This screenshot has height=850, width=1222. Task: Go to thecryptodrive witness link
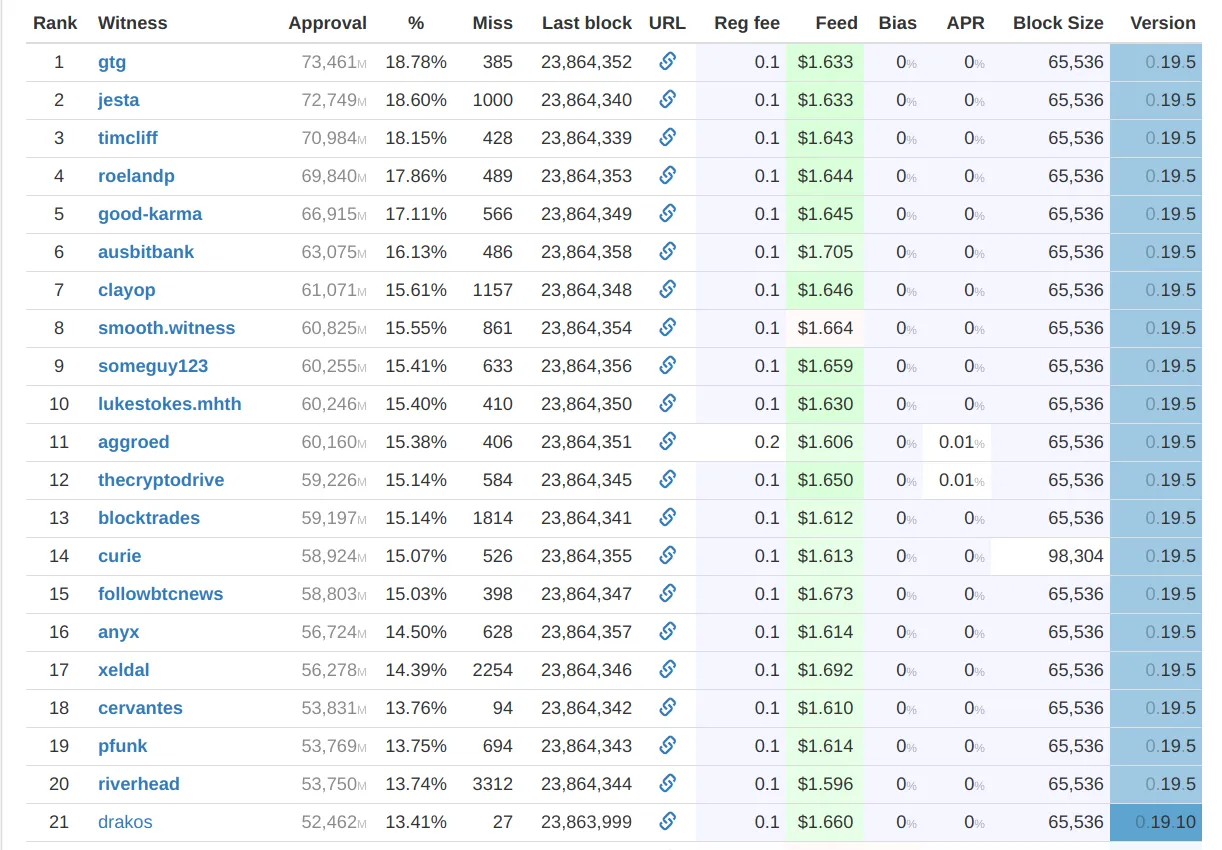161,480
